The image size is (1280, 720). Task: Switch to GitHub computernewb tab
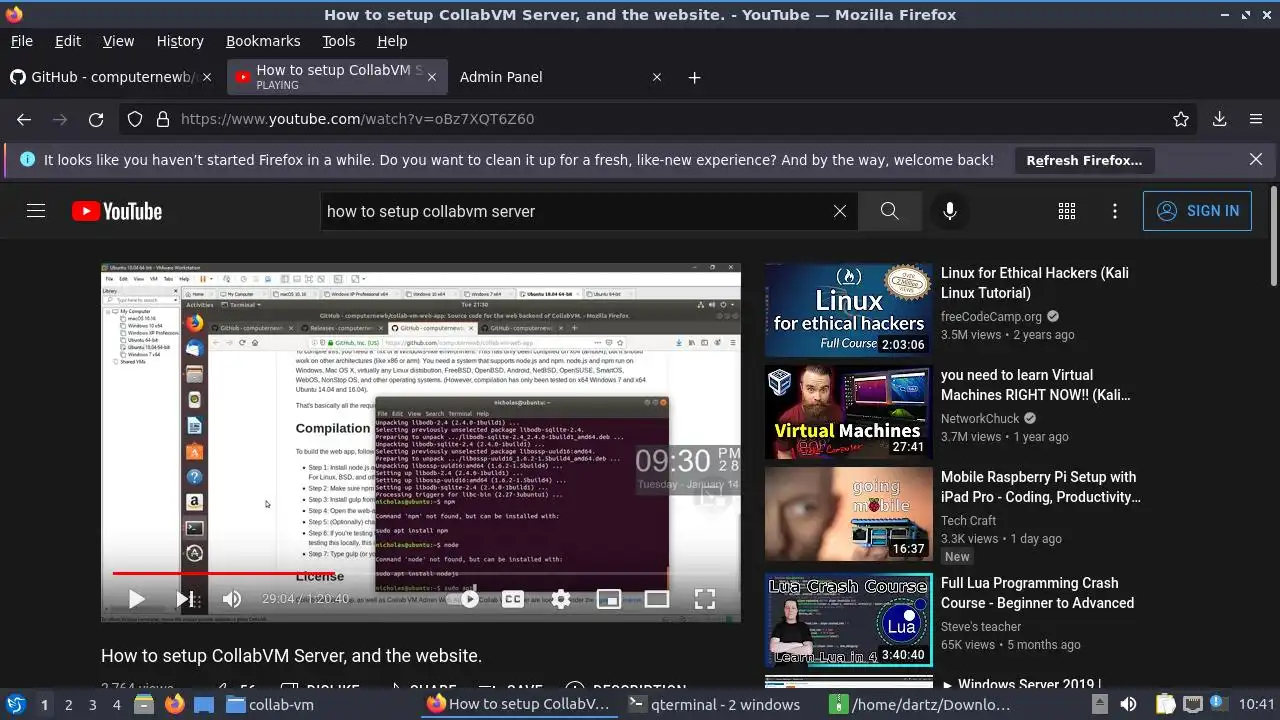click(x=112, y=77)
